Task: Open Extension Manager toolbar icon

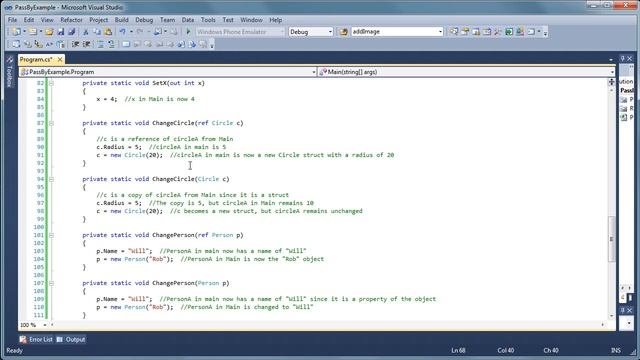Action: [520, 32]
